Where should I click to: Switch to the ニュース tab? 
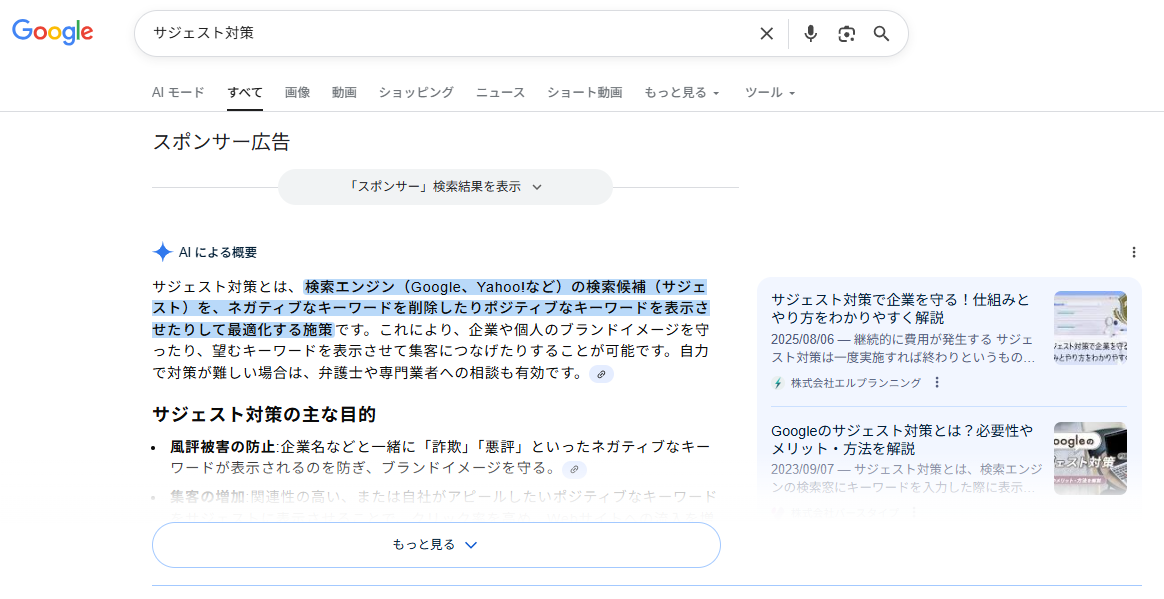pos(500,92)
